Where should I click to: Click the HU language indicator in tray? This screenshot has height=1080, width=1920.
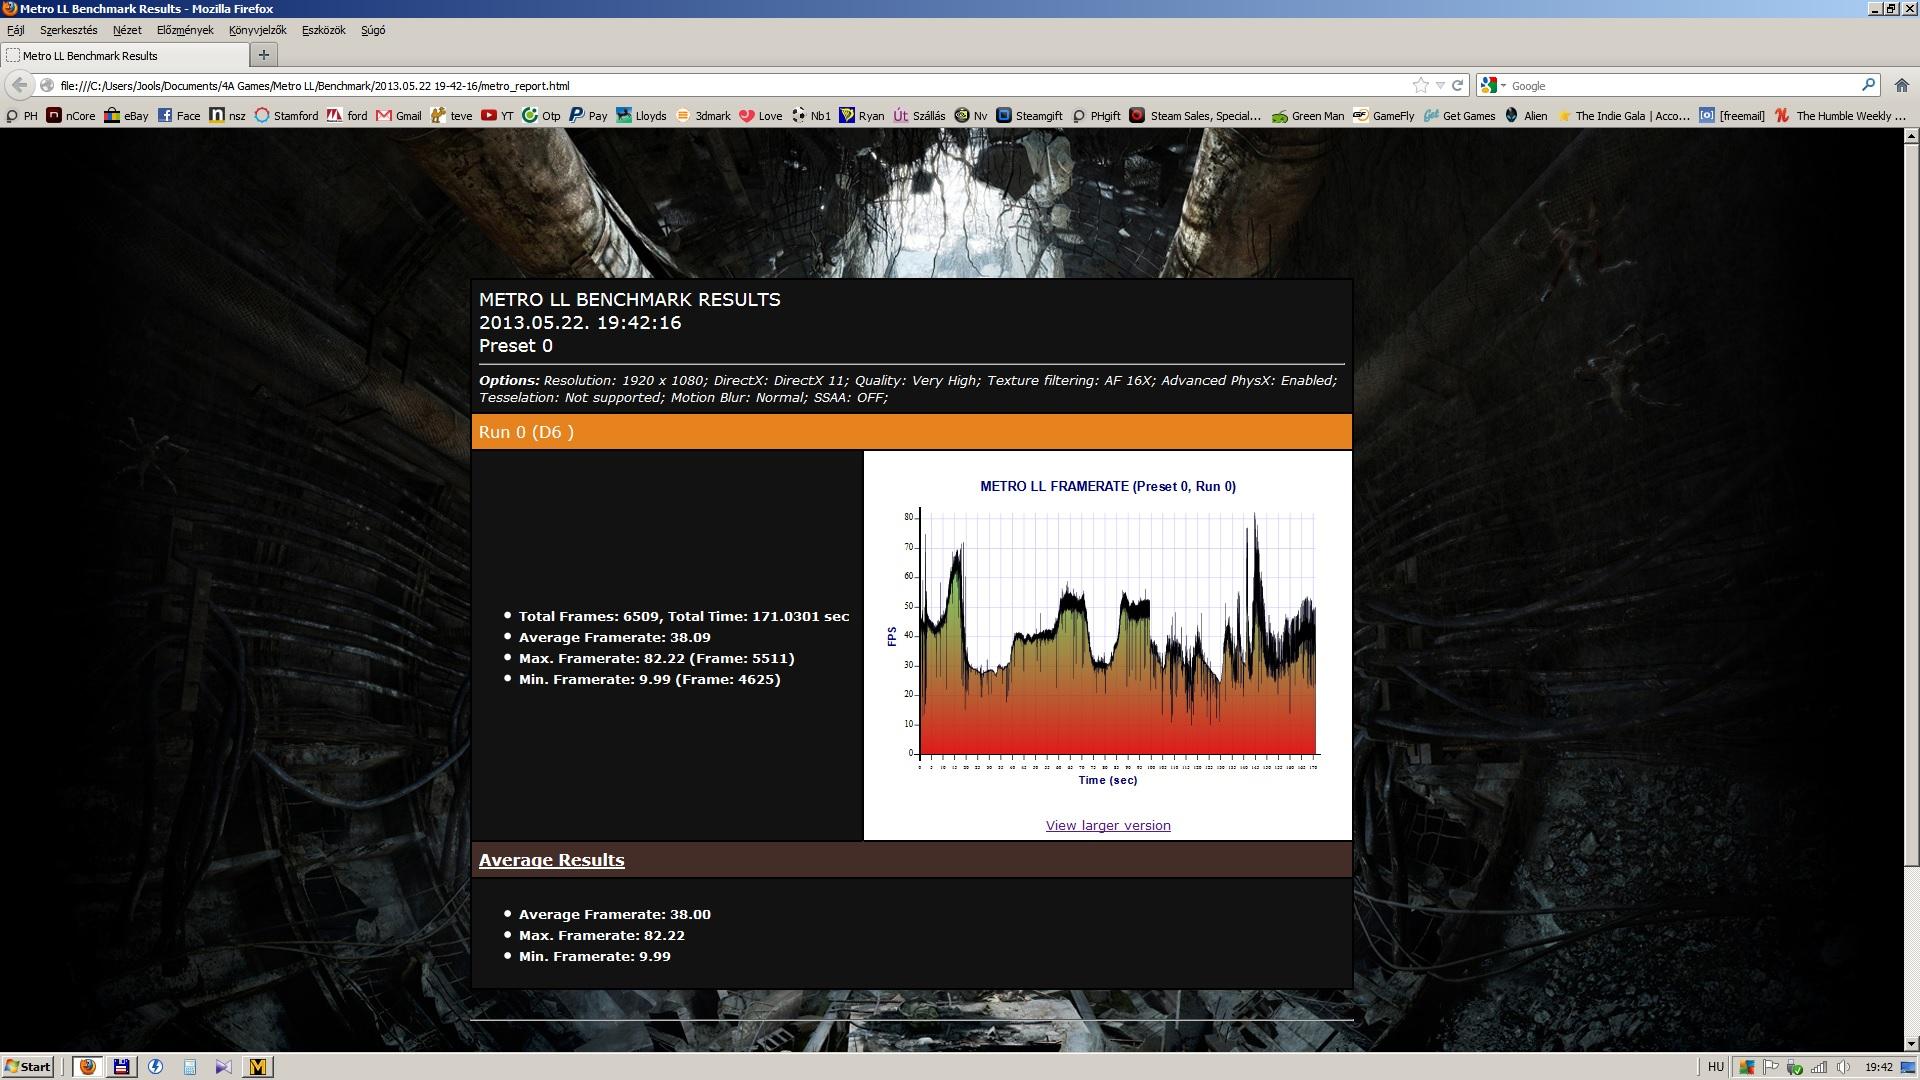coord(1716,1067)
